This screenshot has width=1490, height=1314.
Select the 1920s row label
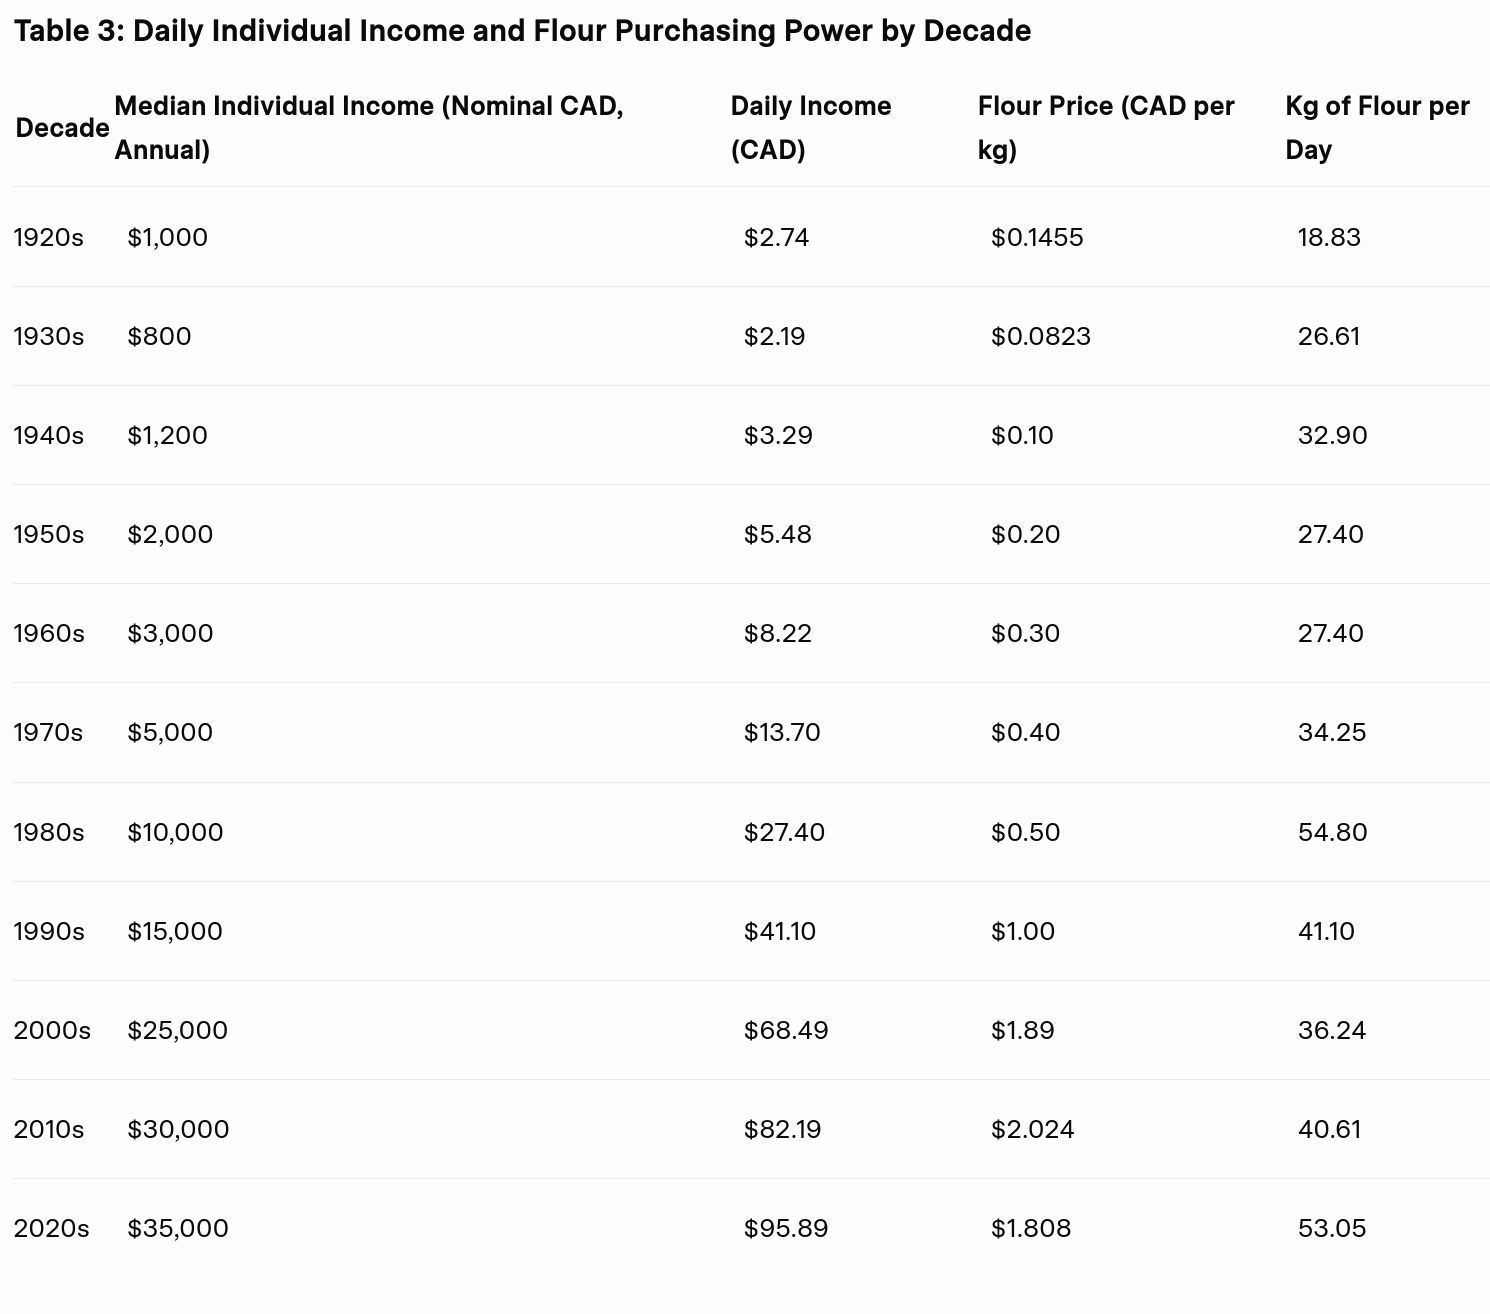49,237
